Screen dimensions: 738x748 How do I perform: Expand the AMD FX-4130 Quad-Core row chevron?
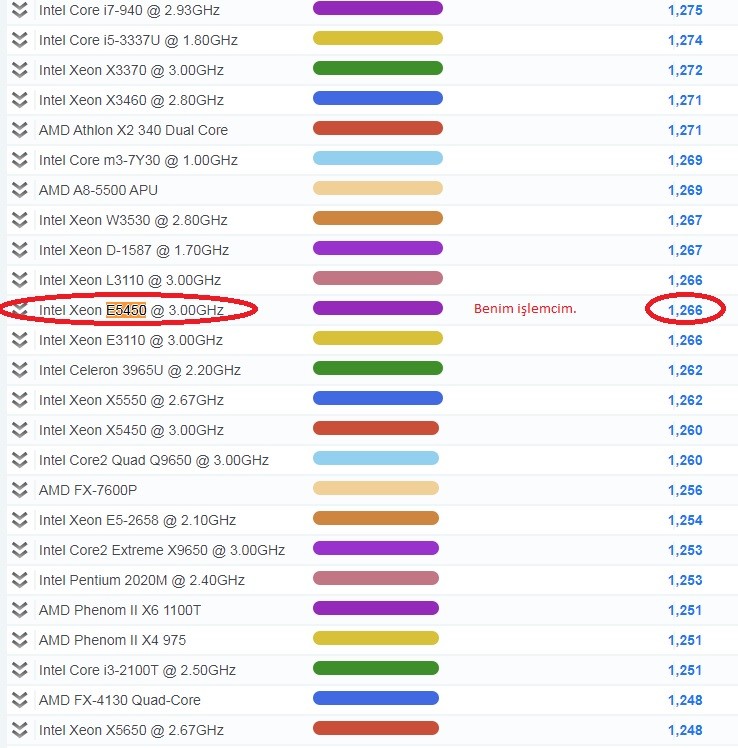[20, 700]
